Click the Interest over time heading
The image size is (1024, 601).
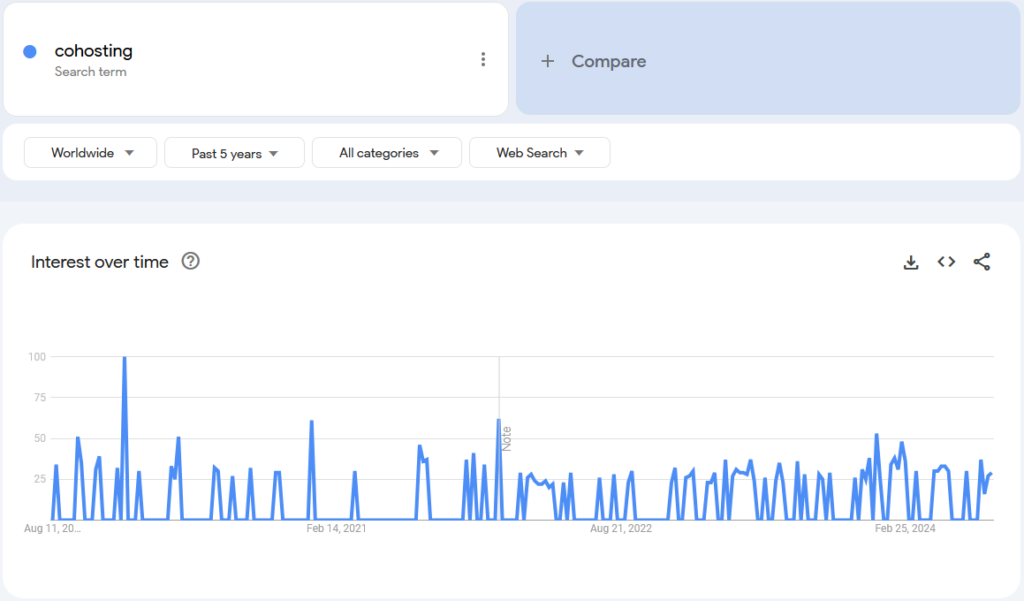tap(100, 262)
